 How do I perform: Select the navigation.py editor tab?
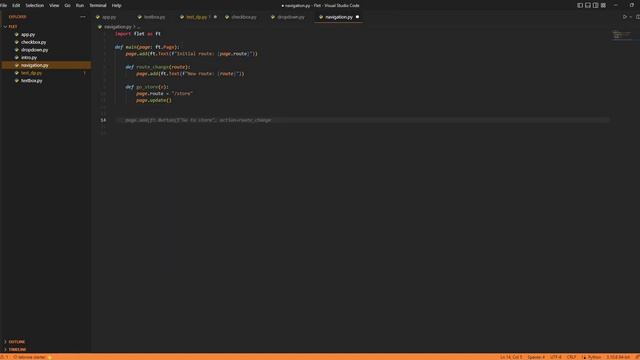(x=339, y=17)
